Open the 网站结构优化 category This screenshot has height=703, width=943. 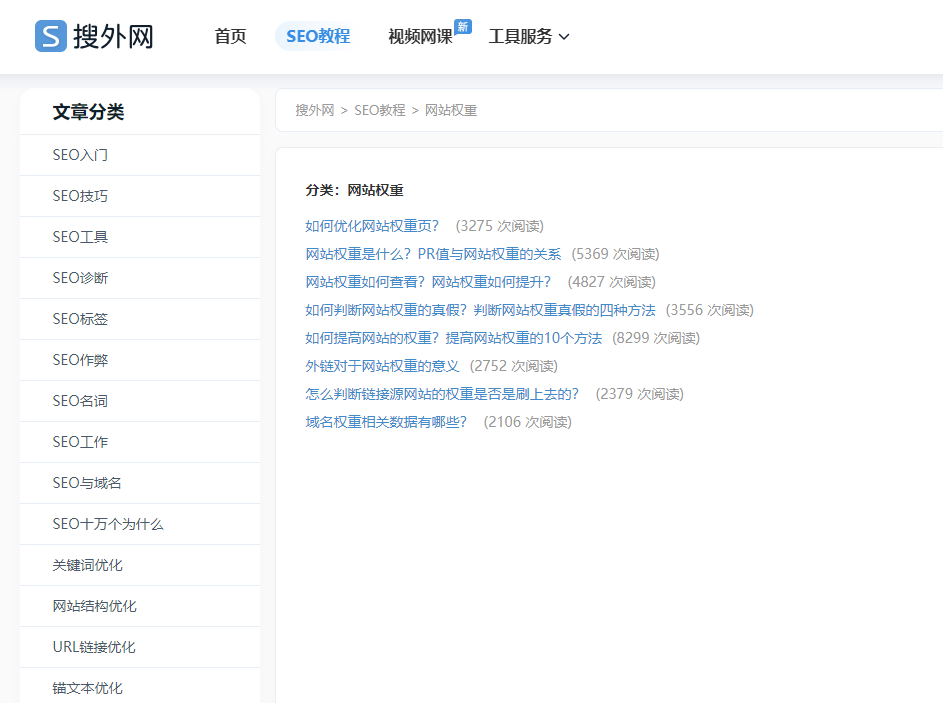140,606
